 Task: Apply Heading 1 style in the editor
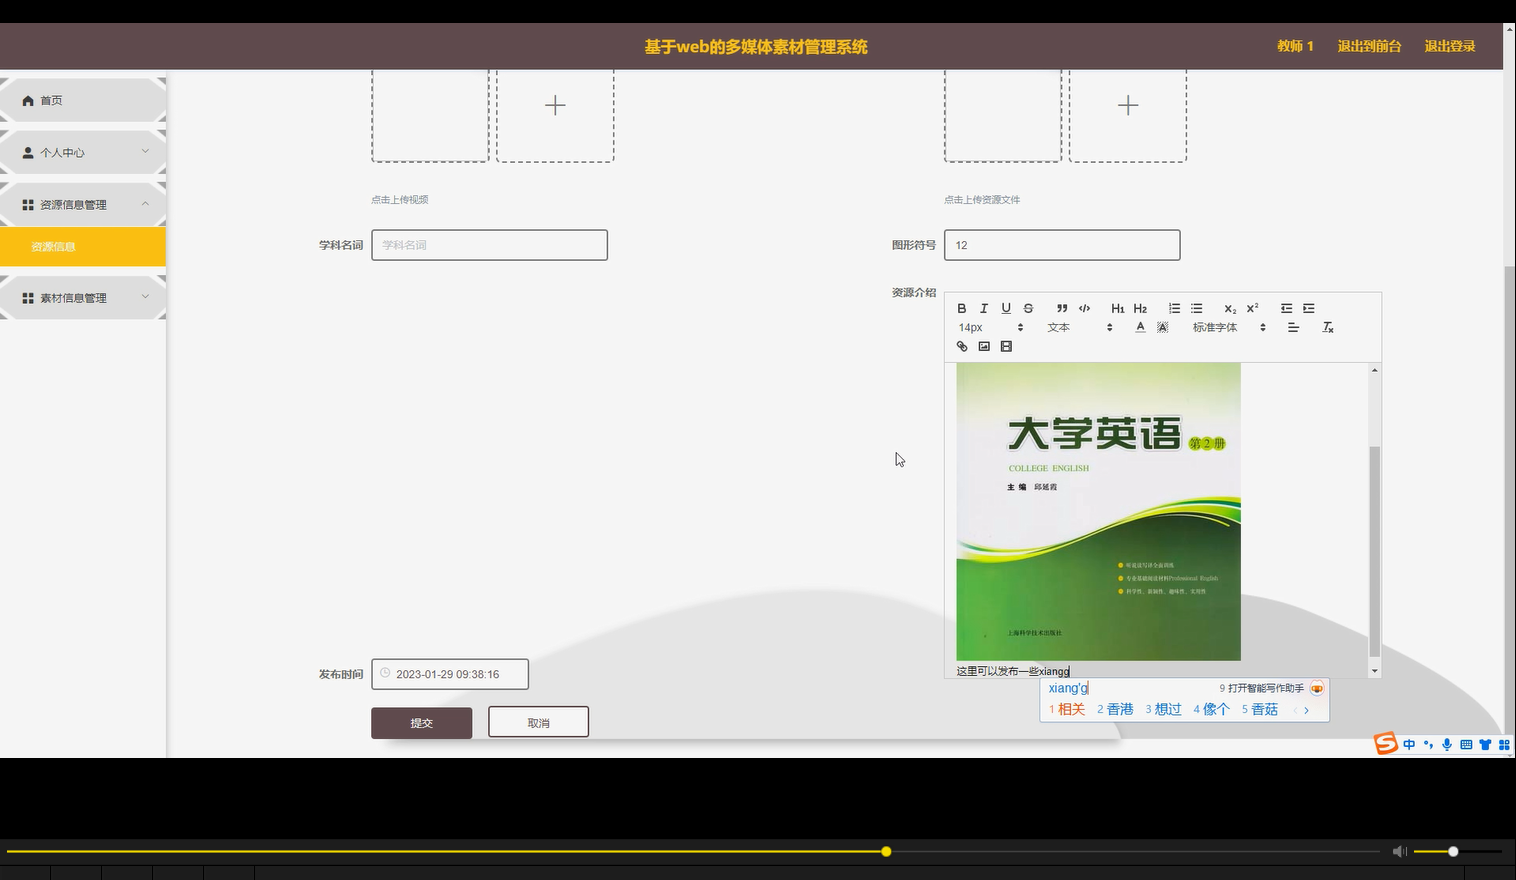coord(1118,308)
